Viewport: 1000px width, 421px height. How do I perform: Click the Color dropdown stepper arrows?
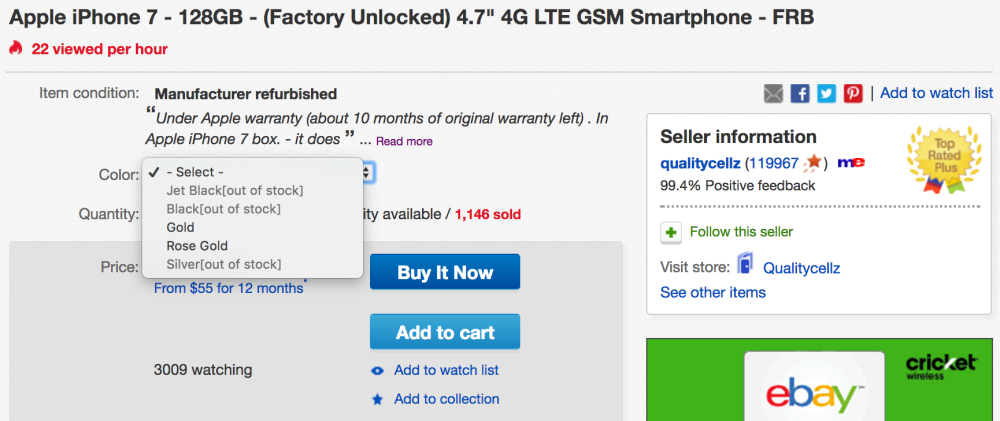click(368, 173)
